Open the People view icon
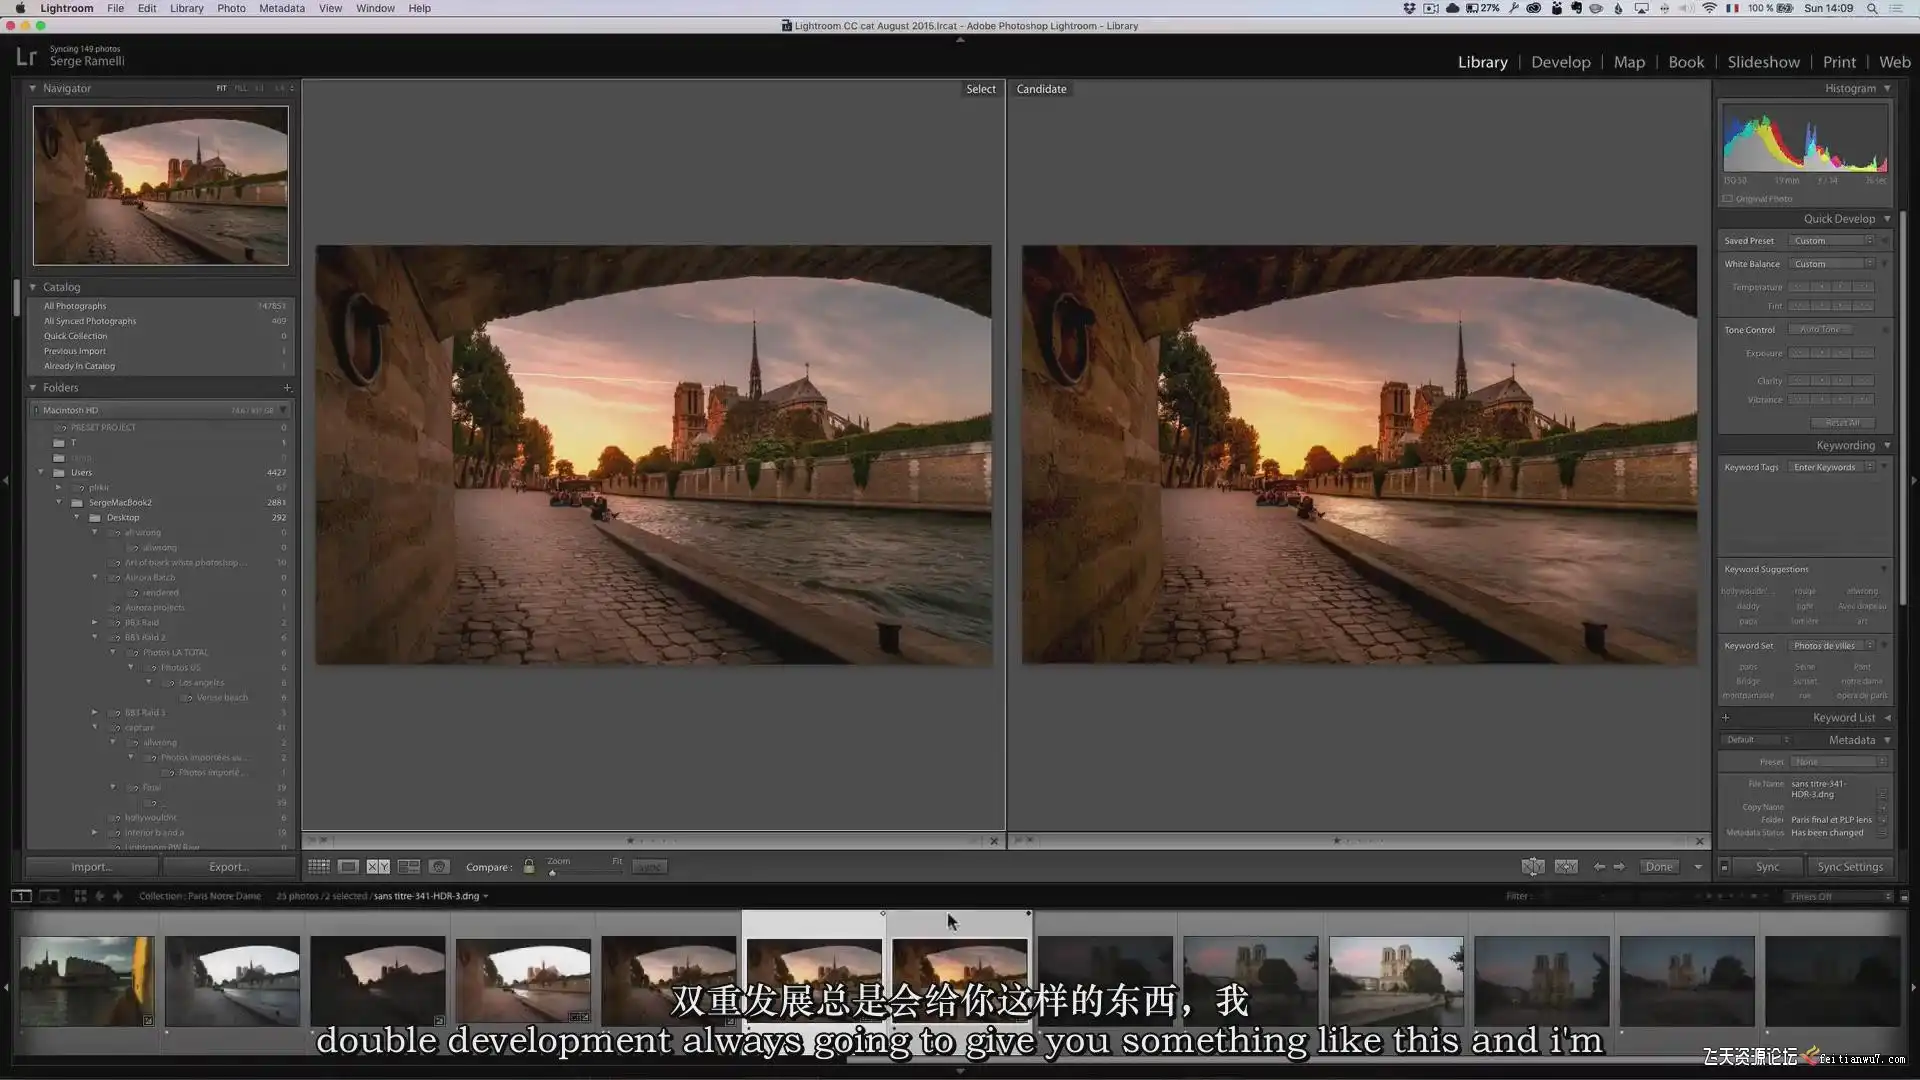This screenshot has width=1920, height=1080. coord(439,867)
